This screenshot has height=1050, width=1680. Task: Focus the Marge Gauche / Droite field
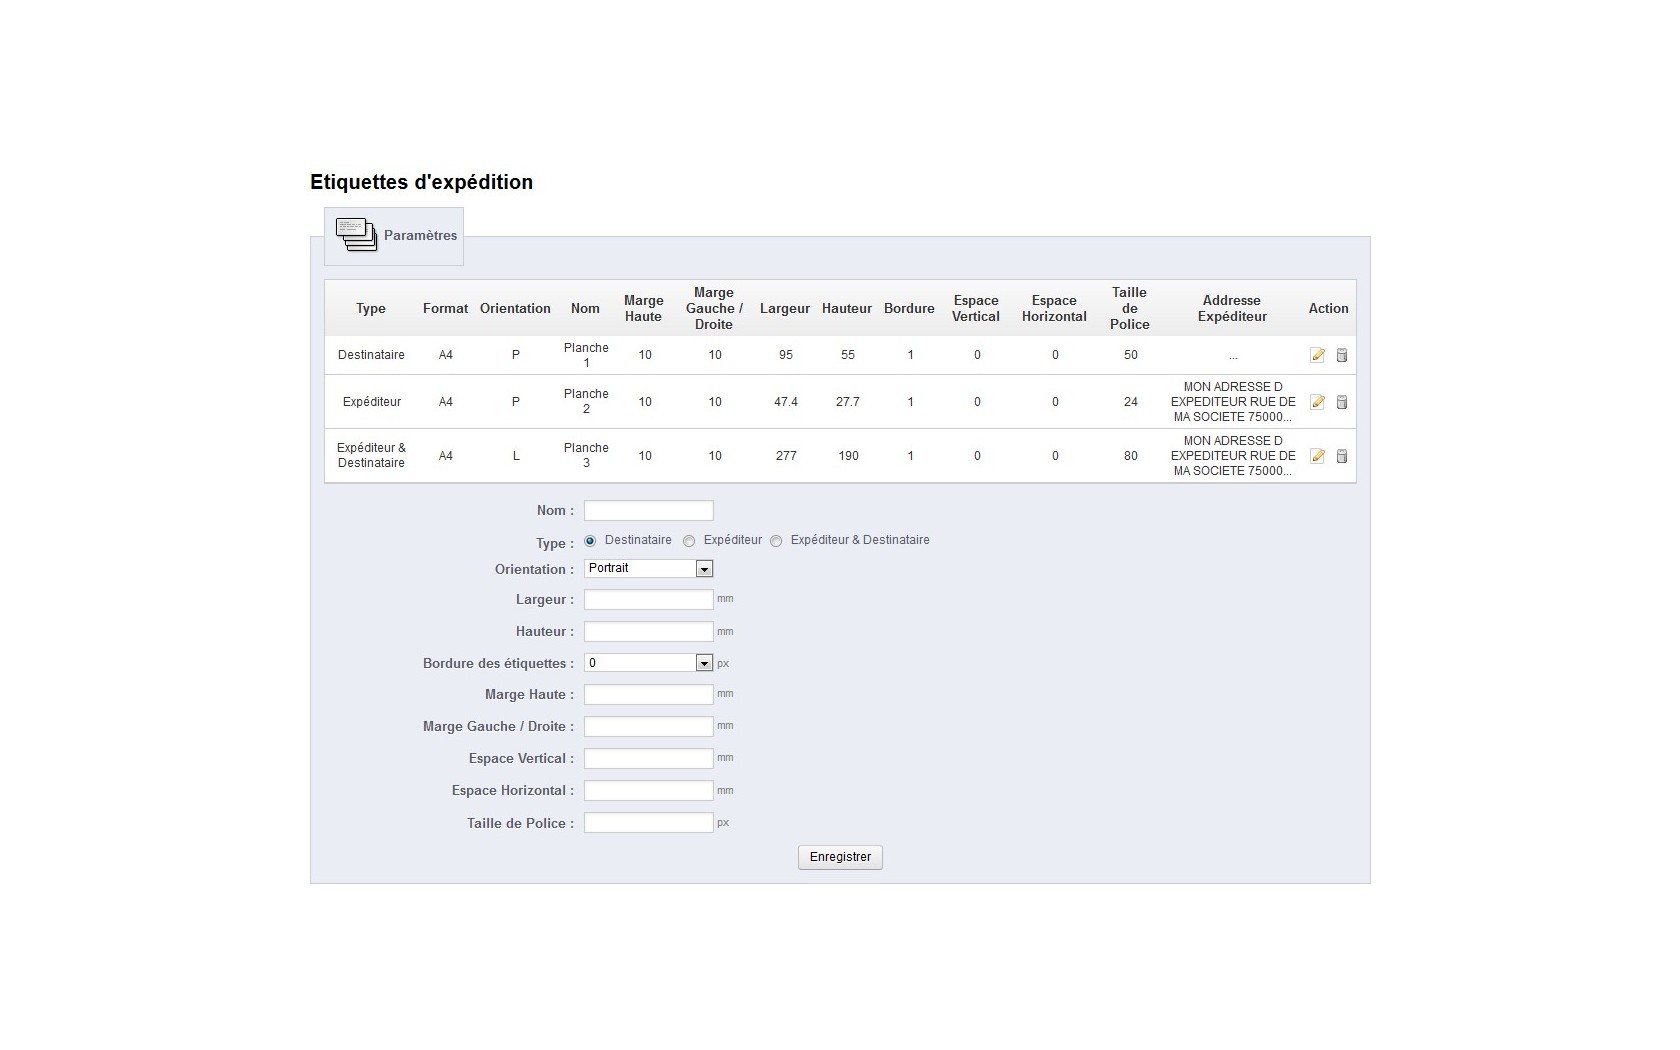click(x=648, y=726)
